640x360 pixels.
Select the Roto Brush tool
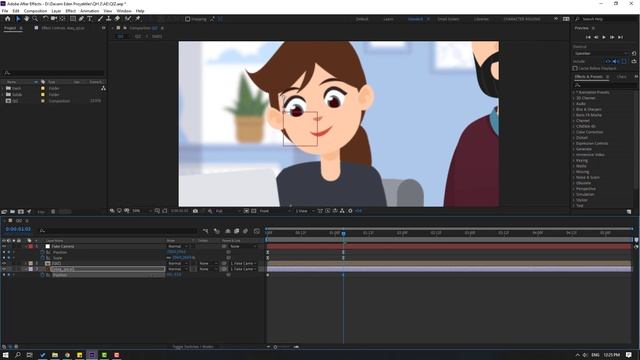pyautogui.click(x=128, y=19)
